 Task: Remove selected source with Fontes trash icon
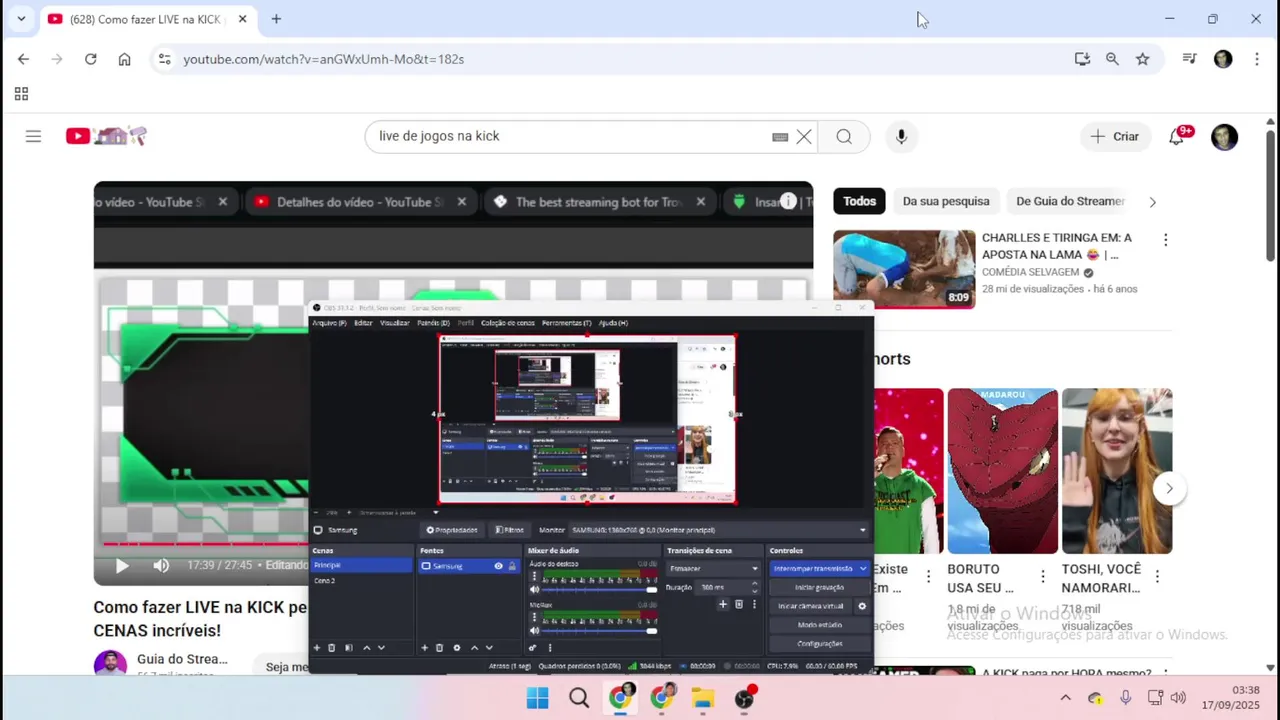(x=439, y=648)
